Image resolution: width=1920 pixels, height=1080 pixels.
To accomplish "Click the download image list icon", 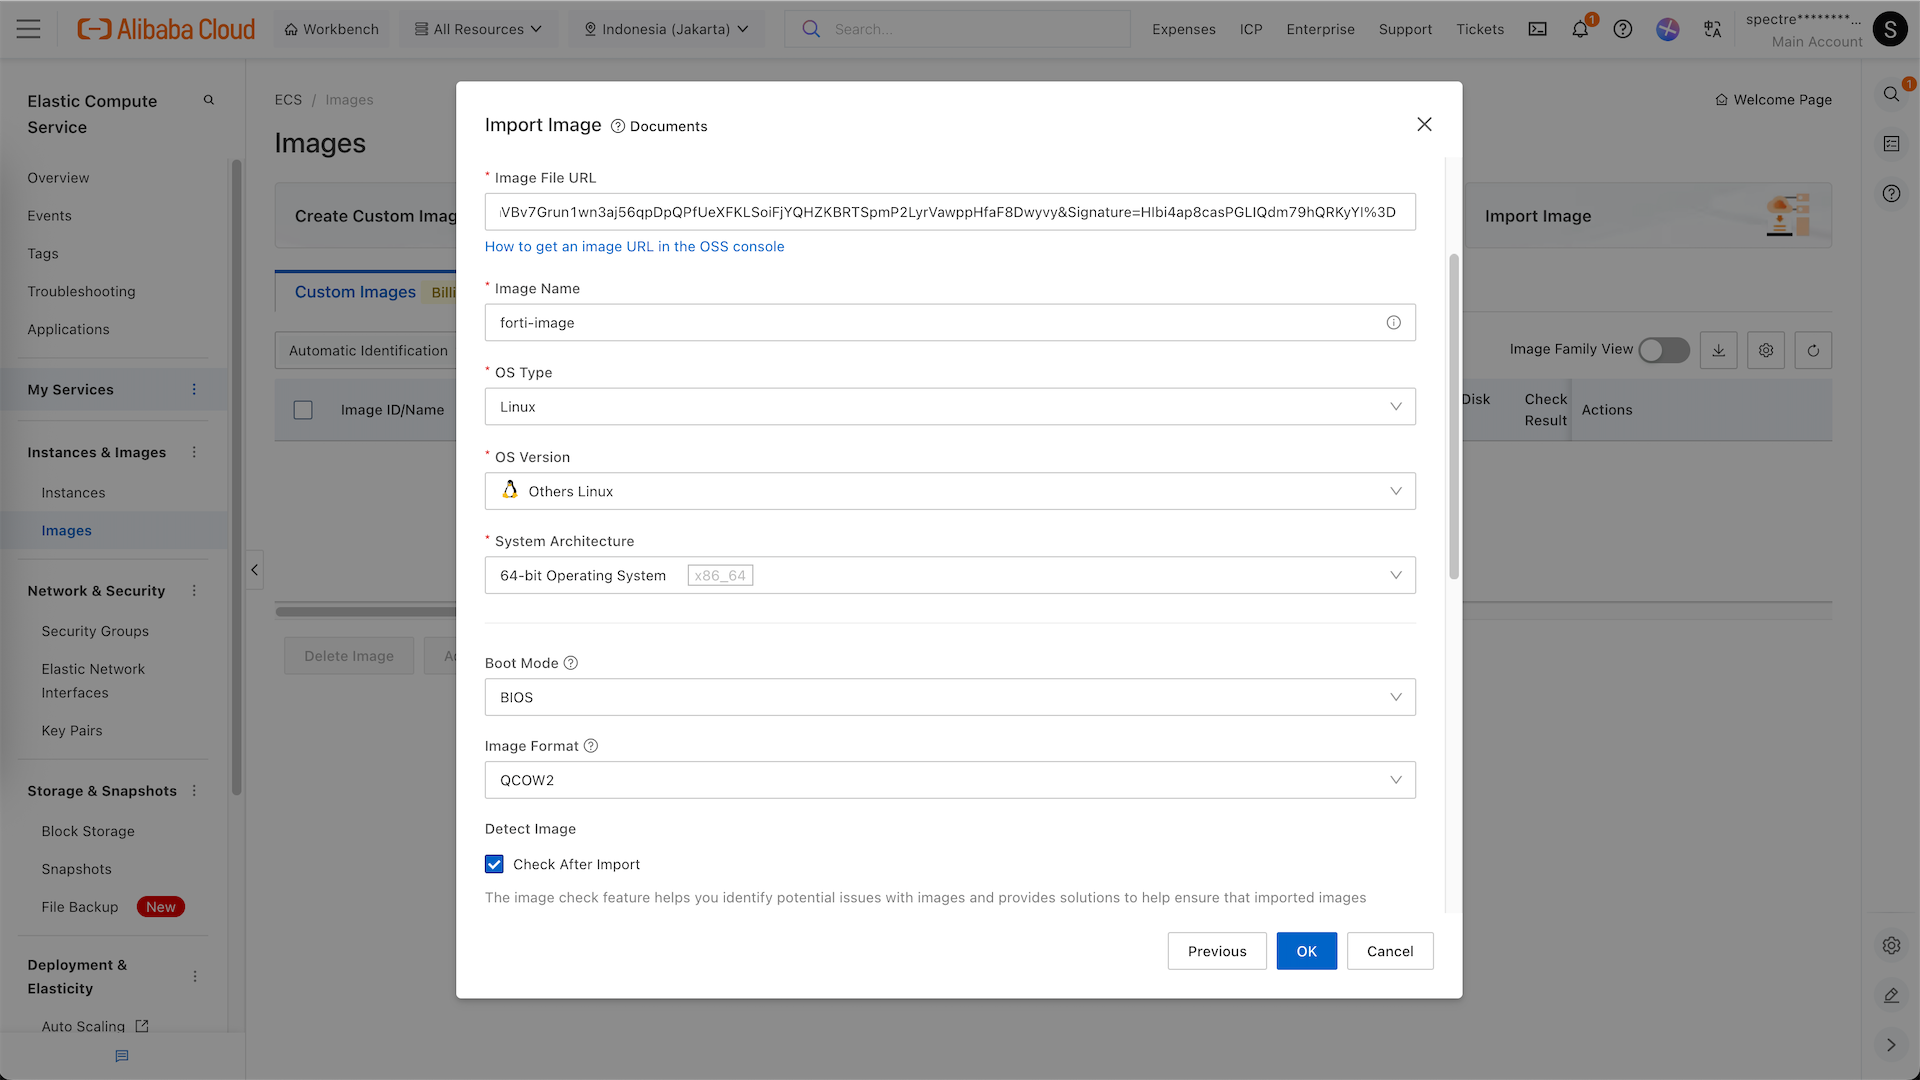I will click(1718, 350).
